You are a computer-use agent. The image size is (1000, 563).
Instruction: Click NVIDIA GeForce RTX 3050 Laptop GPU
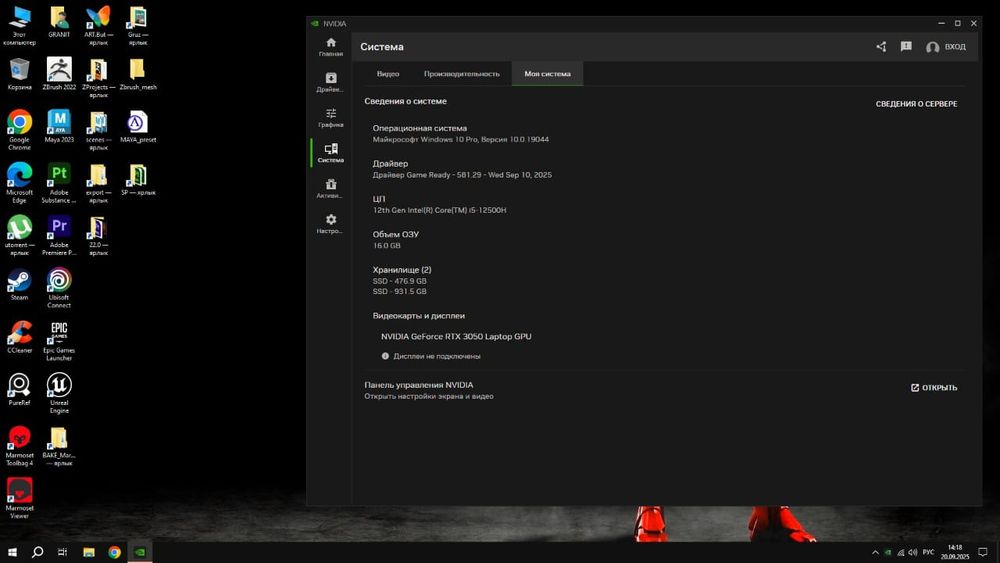click(x=456, y=337)
